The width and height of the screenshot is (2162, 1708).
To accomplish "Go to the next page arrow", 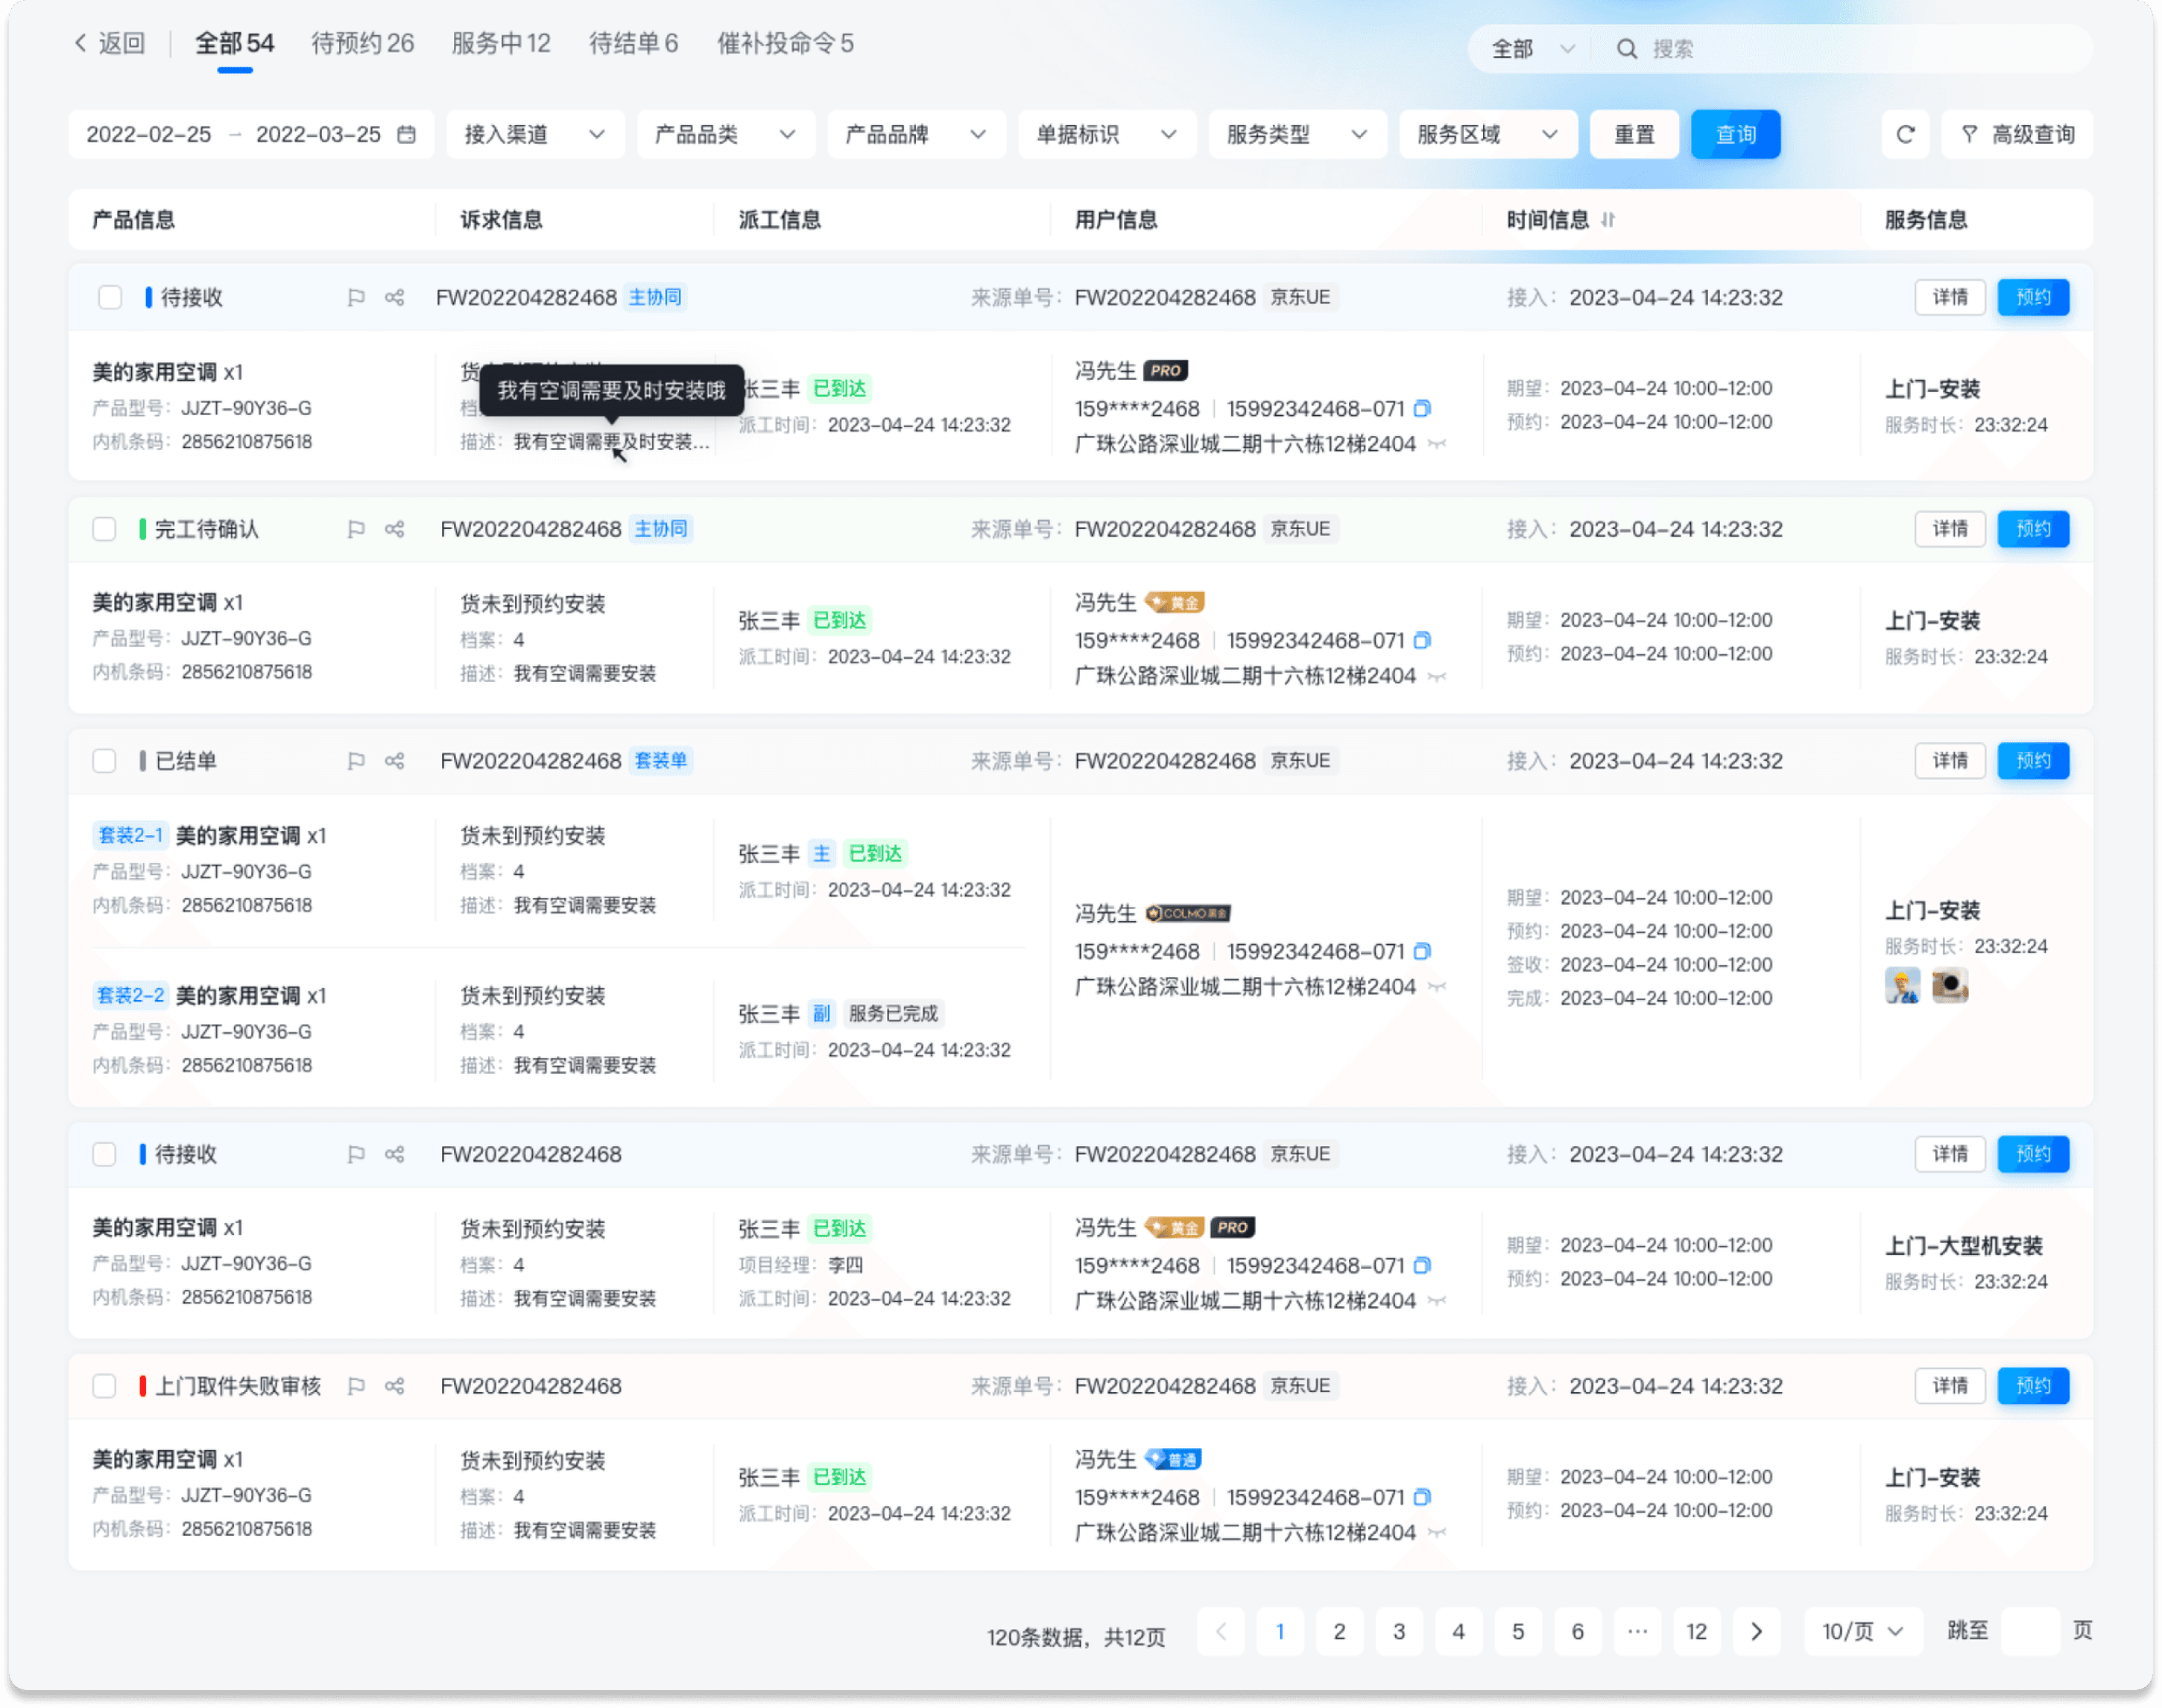I will tap(1756, 1632).
